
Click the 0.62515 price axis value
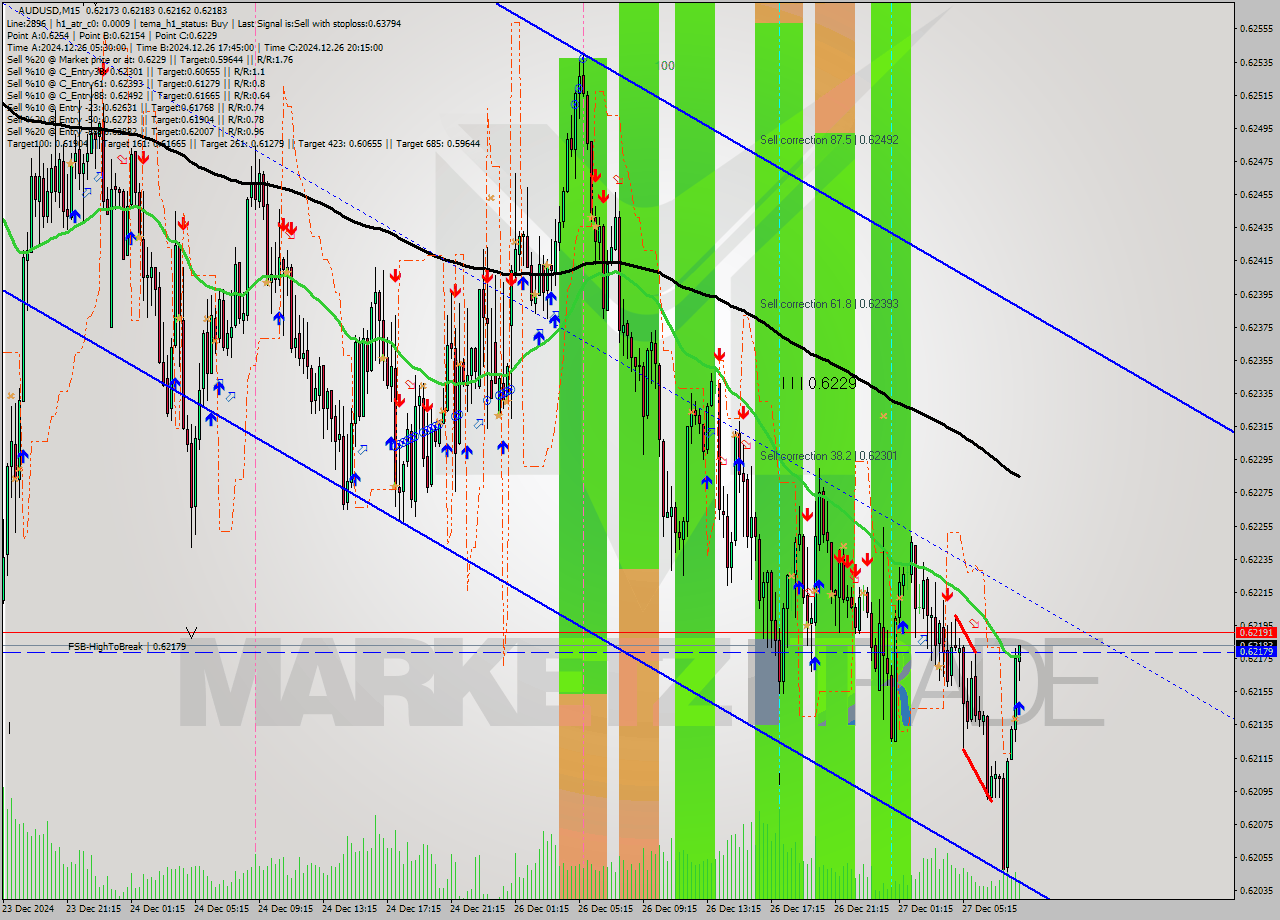tap(1256, 95)
